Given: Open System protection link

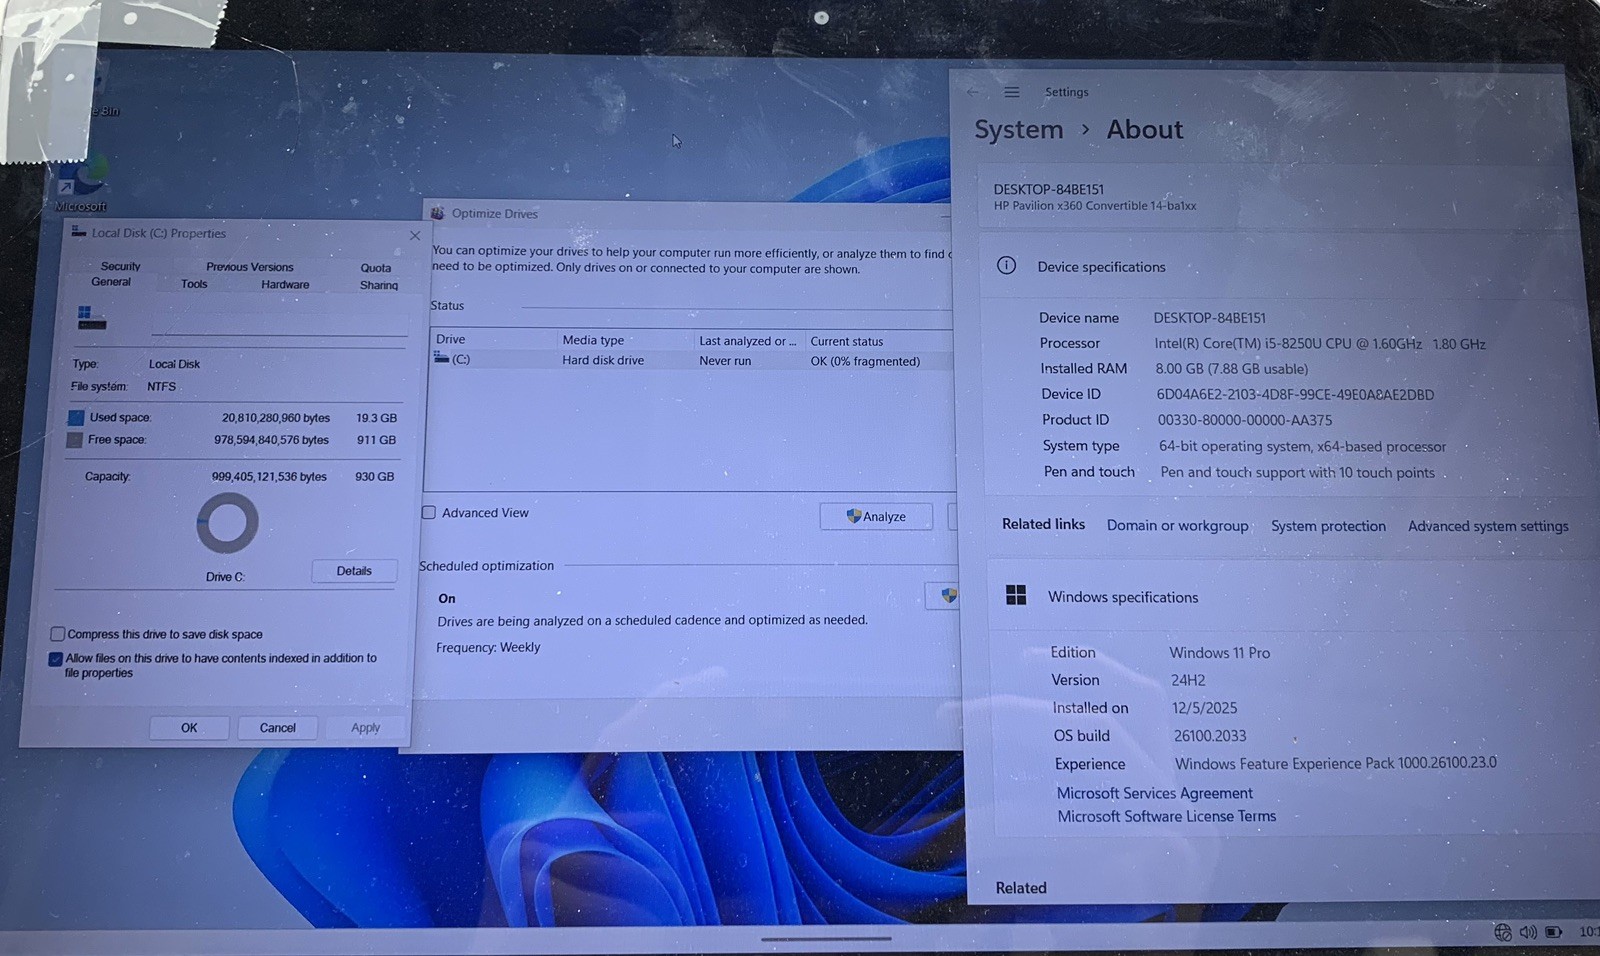Looking at the screenshot, I should pos(1328,526).
